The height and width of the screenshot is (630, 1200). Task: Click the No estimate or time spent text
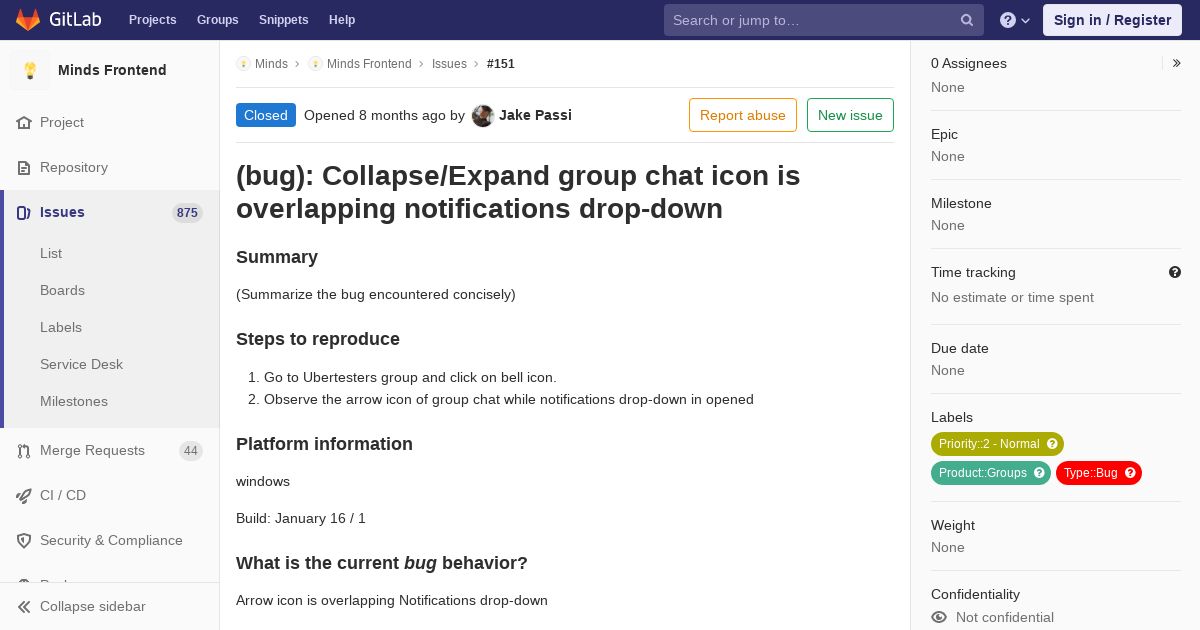1012,297
